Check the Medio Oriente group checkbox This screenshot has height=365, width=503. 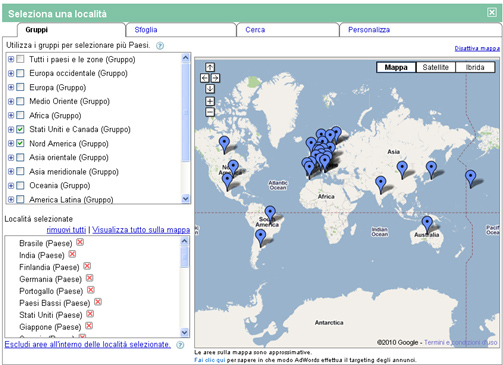[20, 101]
